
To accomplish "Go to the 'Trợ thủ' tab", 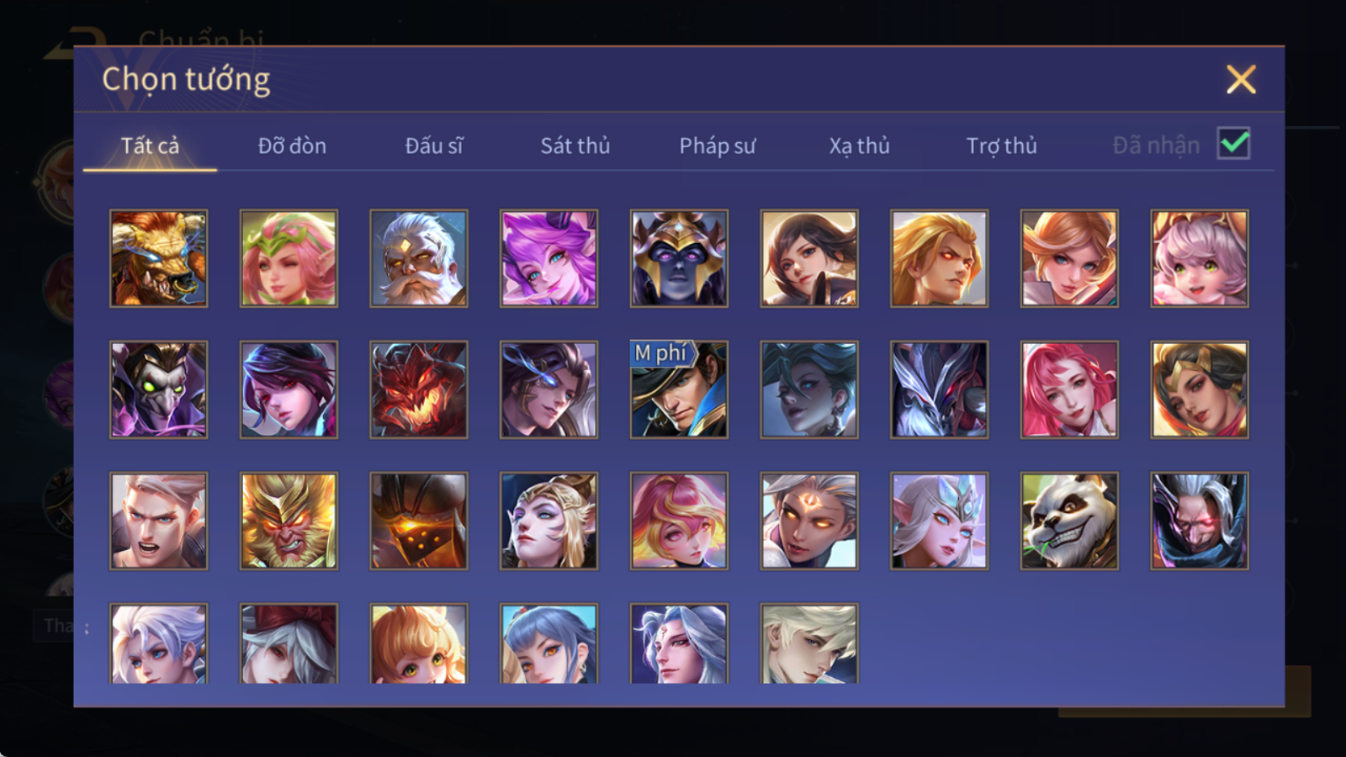I will [1001, 146].
